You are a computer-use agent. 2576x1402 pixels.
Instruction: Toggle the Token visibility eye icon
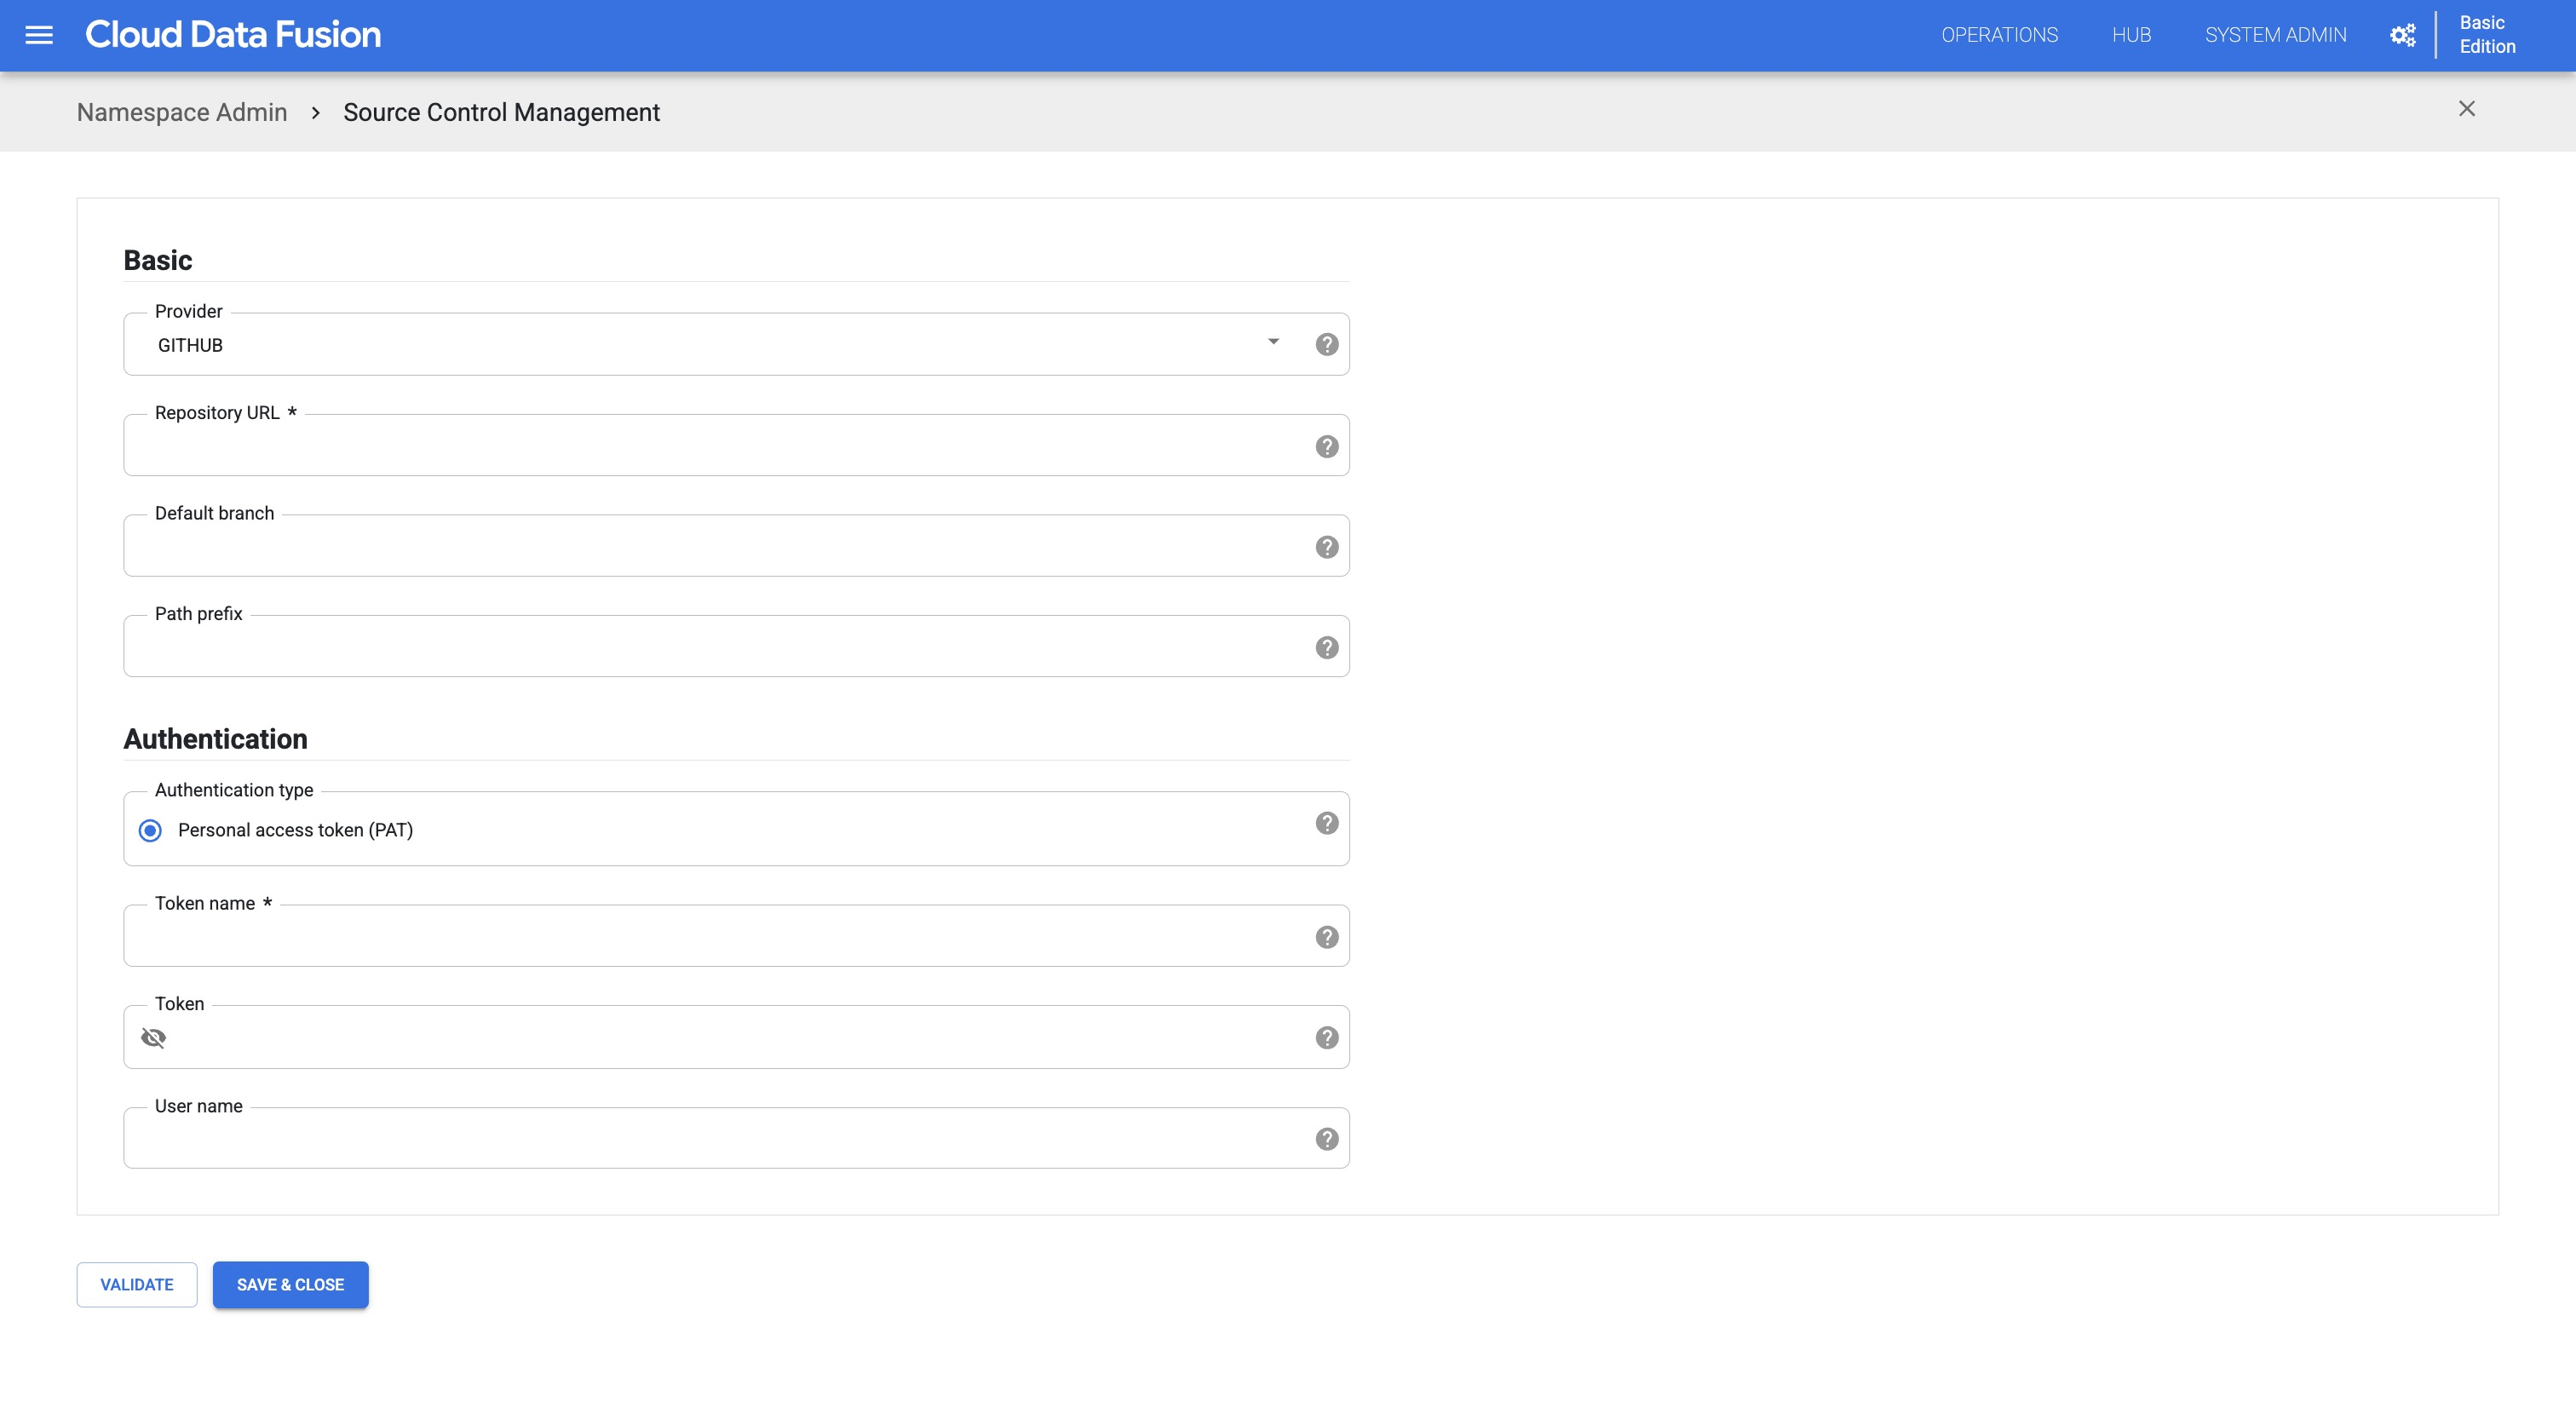coord(153,1036)
